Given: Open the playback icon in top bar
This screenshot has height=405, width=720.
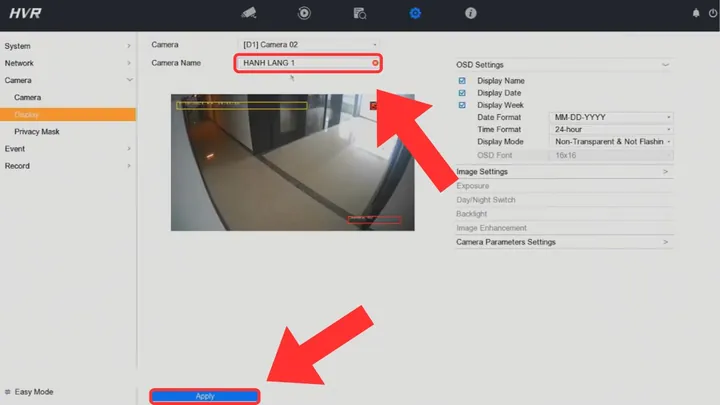Looking at the screenshot, I should coord(304,13).
